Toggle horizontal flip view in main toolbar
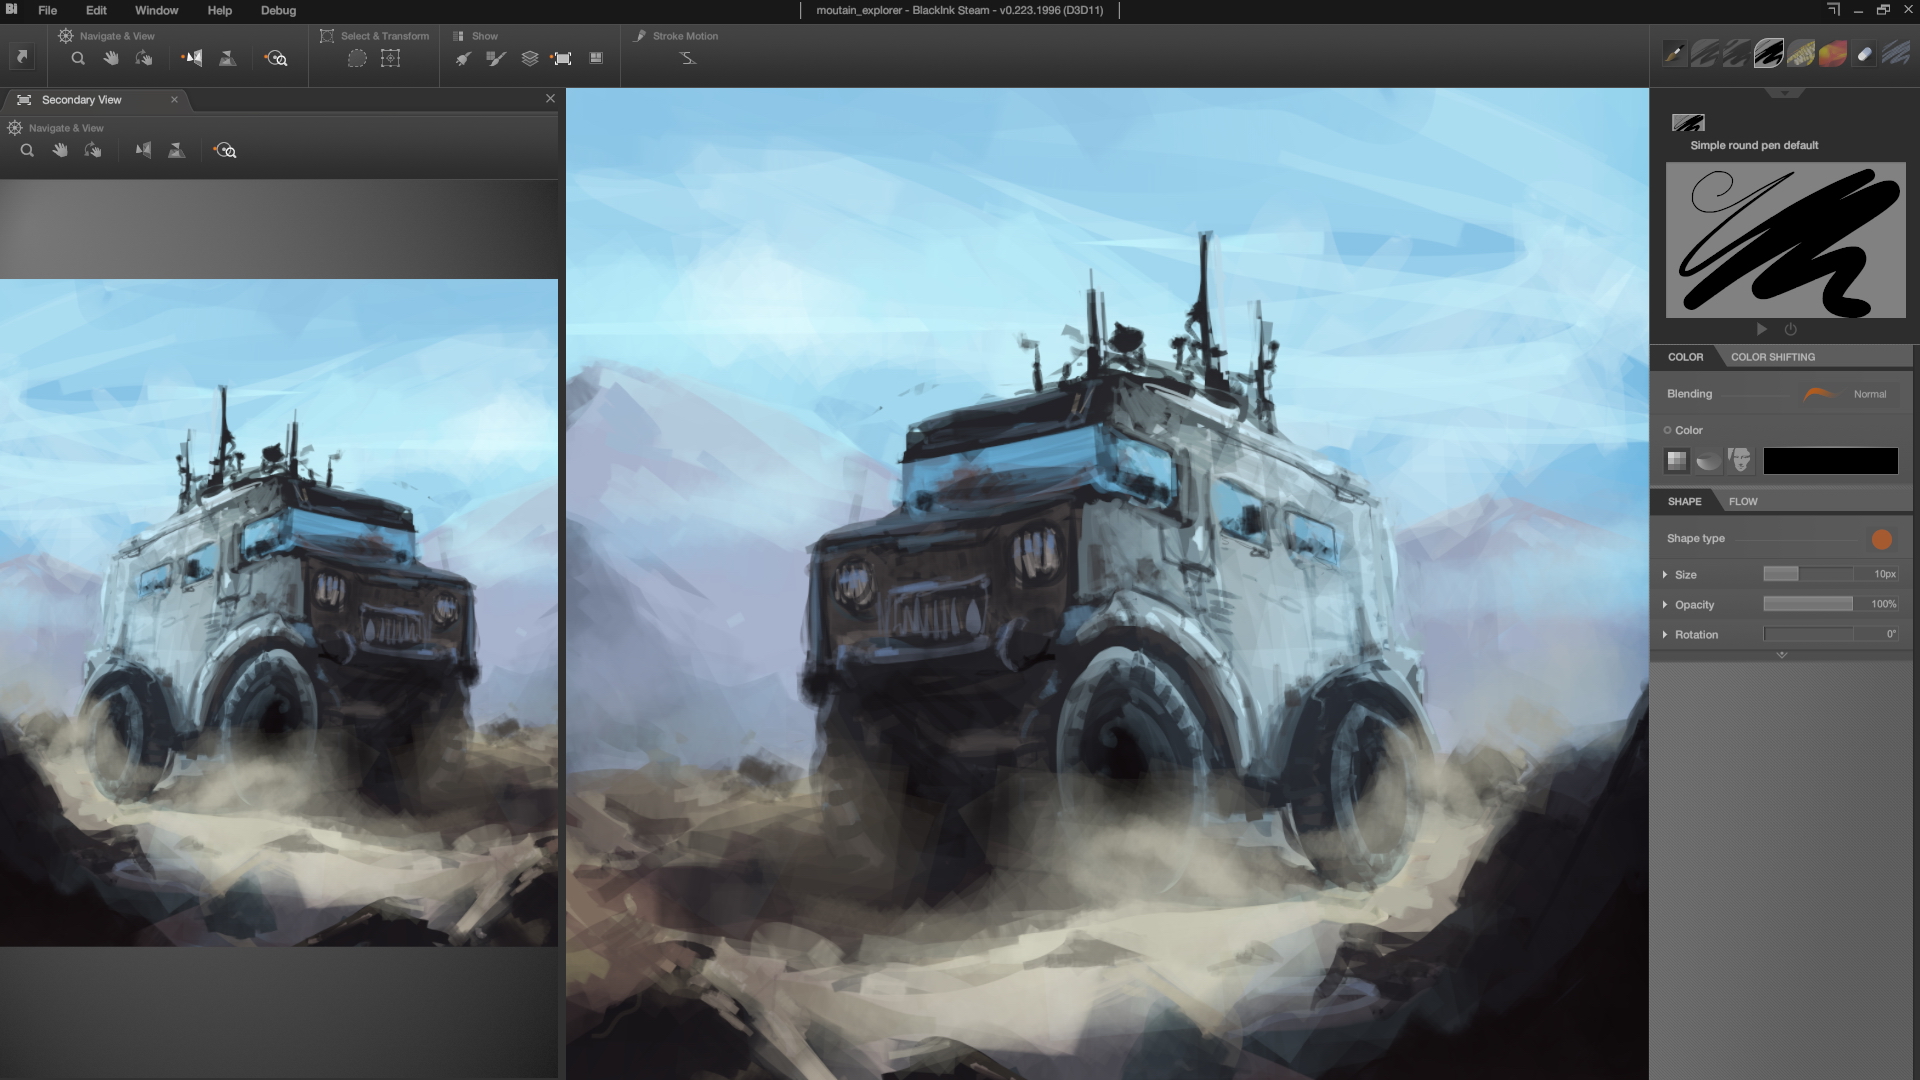1920x1080 pixels. pyautogui.click(x=192, y=59)
